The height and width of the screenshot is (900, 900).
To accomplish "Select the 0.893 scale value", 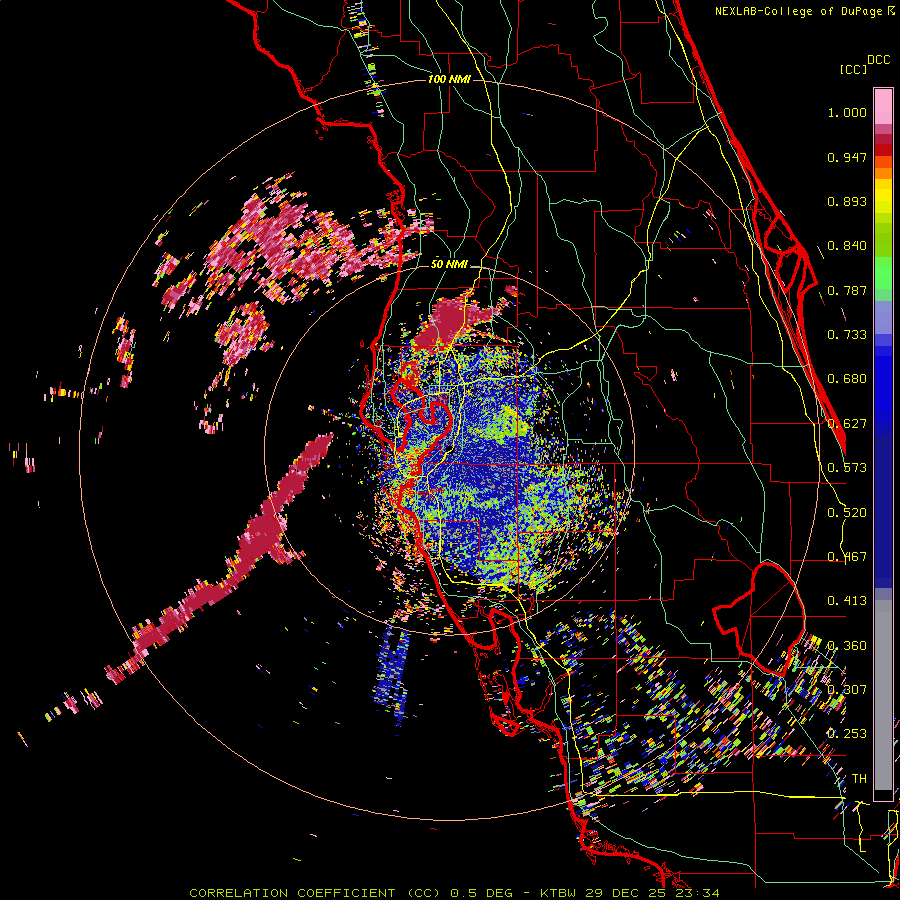I will click(847, 201).
